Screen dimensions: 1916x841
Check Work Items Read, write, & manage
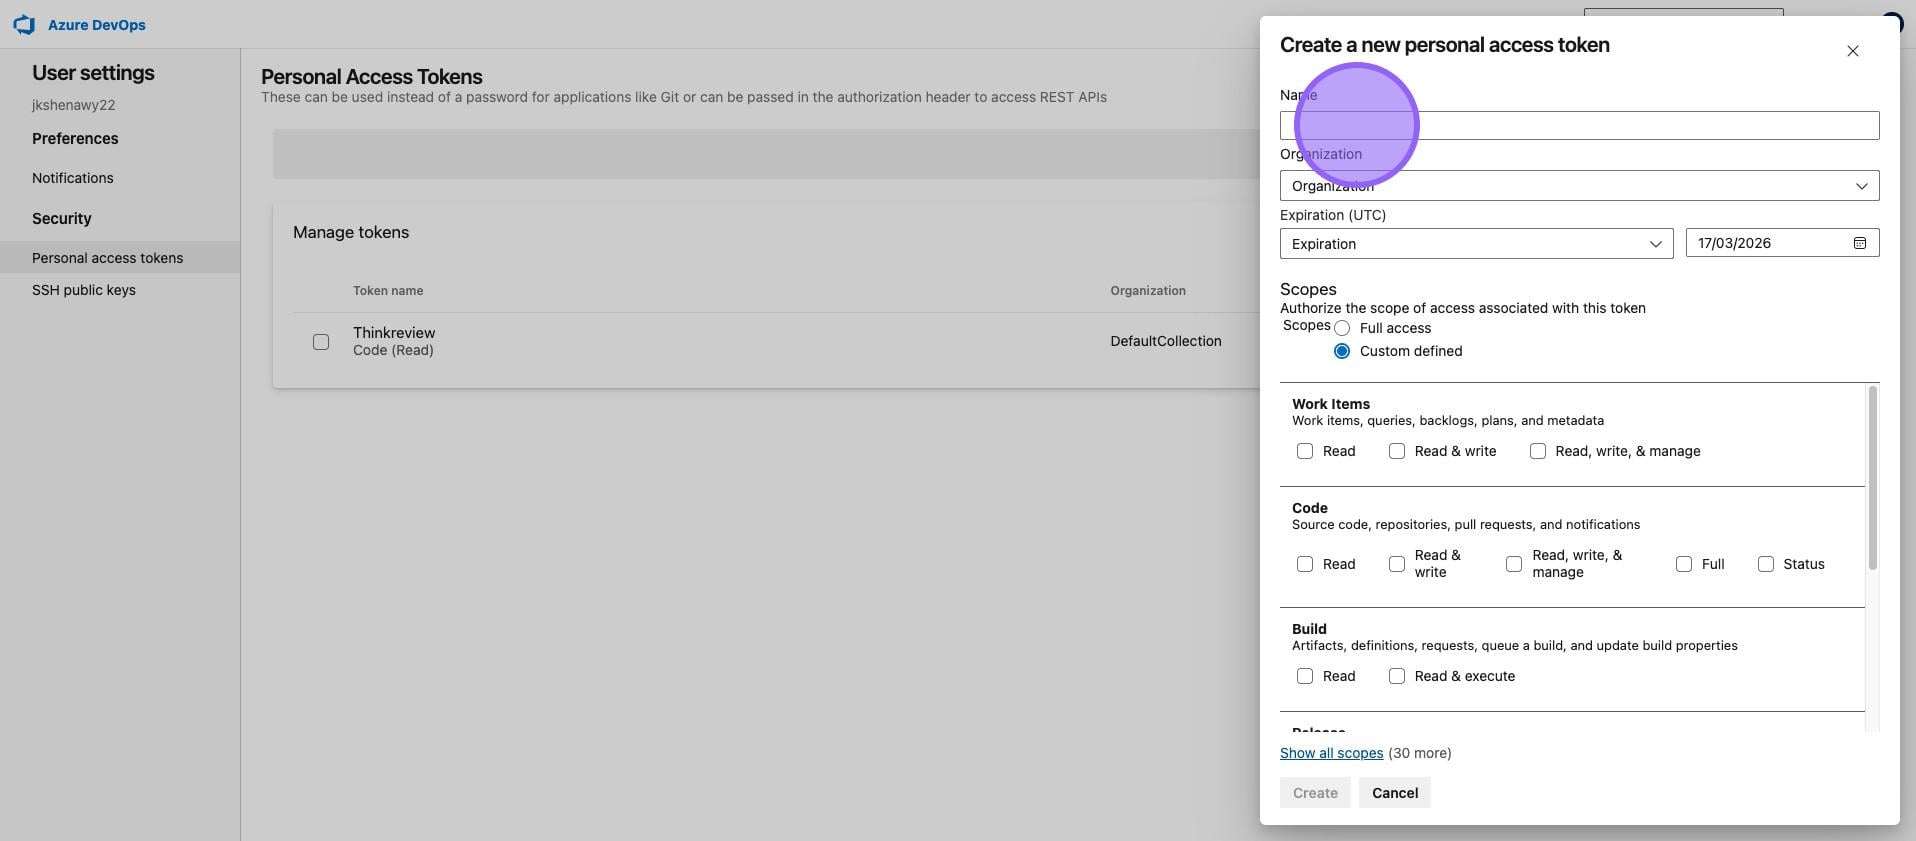tap(1538, 451)
